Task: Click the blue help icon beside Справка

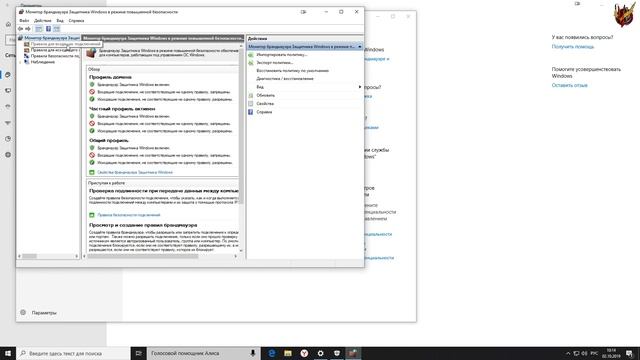Action: click(x=251, y=112)
